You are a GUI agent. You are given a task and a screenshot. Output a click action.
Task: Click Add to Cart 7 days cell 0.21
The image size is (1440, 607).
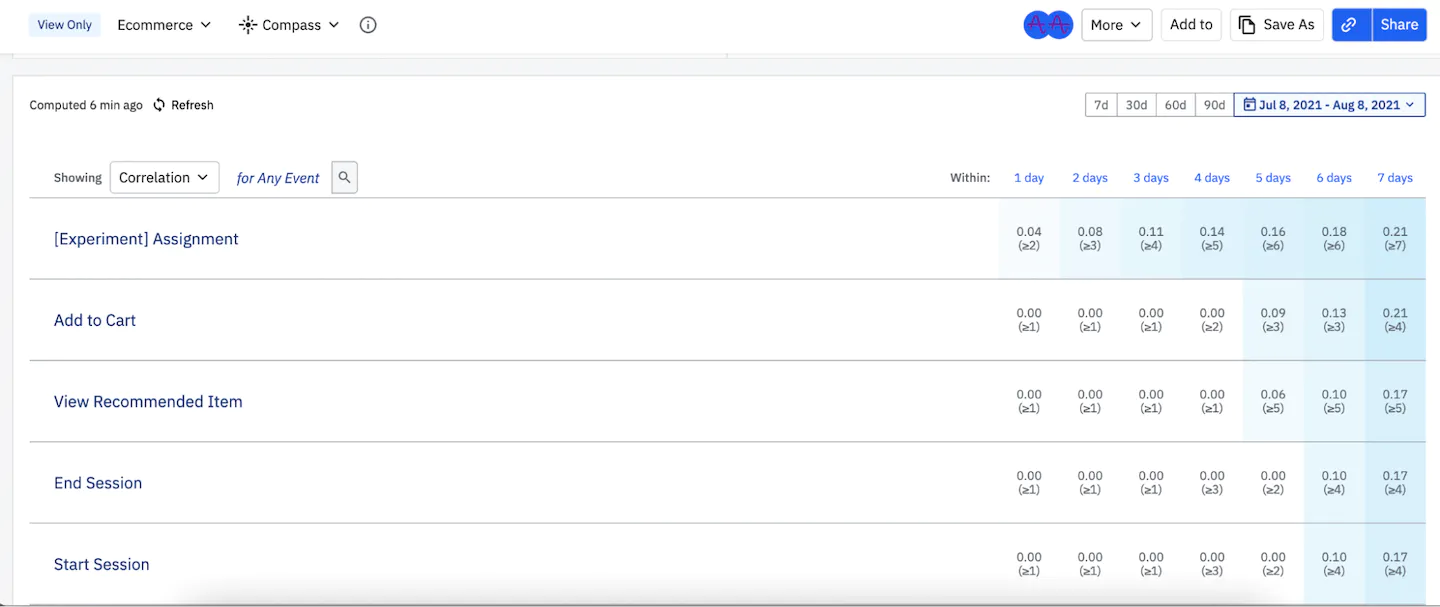(x=1395, y=320)
